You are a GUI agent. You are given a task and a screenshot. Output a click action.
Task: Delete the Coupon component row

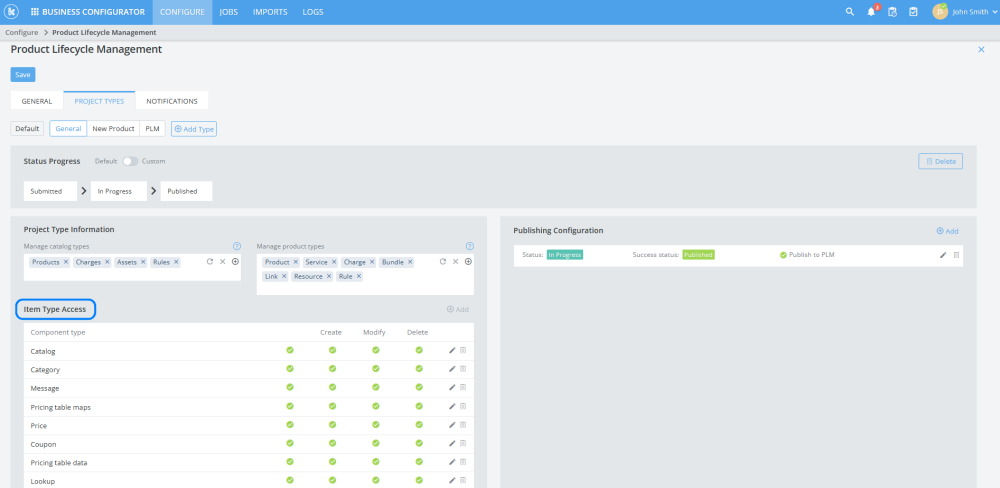pos(463,443)
